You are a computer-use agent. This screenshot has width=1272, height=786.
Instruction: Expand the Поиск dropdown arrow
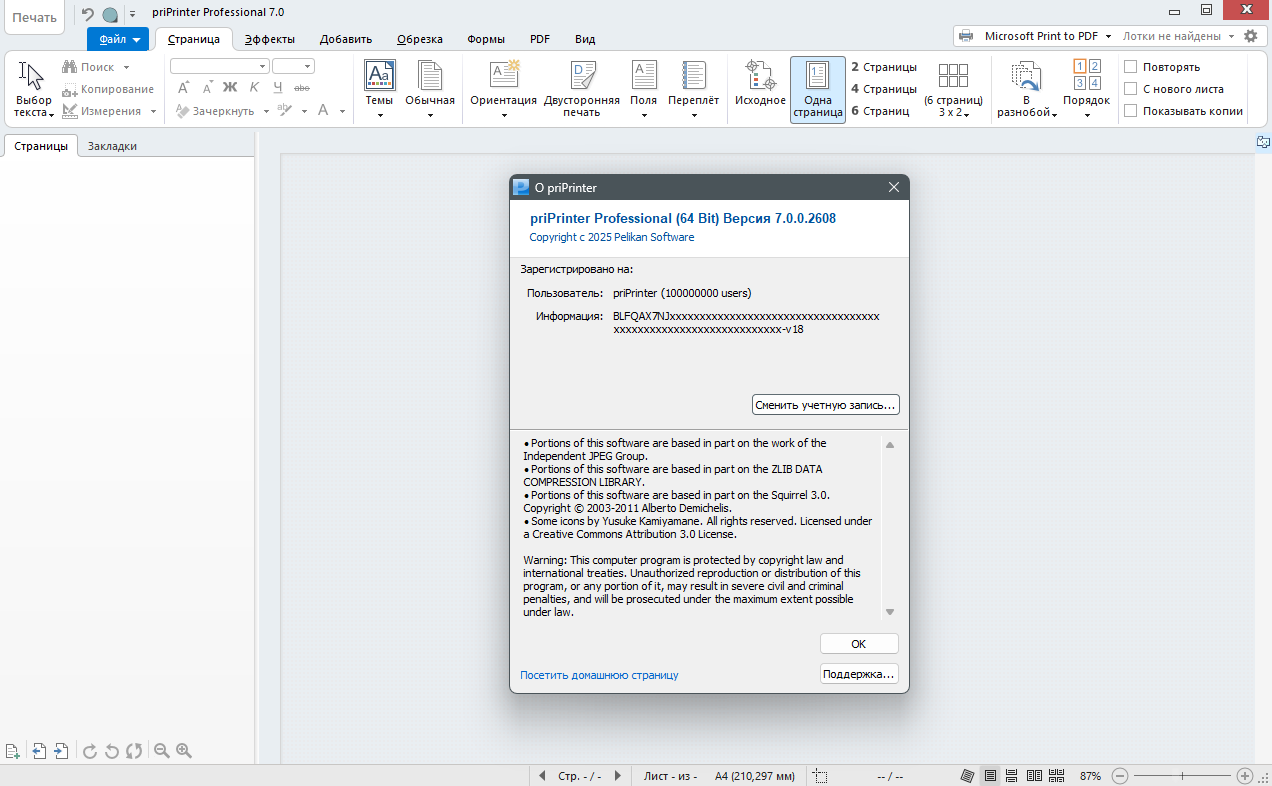click(x=127, y=67)
